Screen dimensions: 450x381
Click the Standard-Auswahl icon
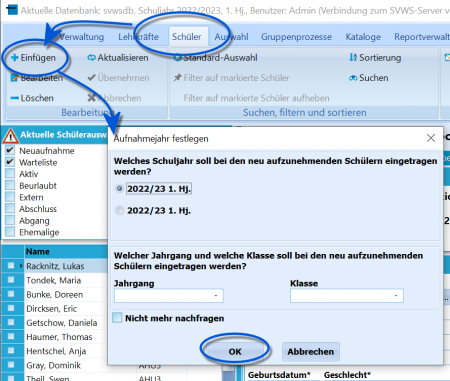pos(178,58)
